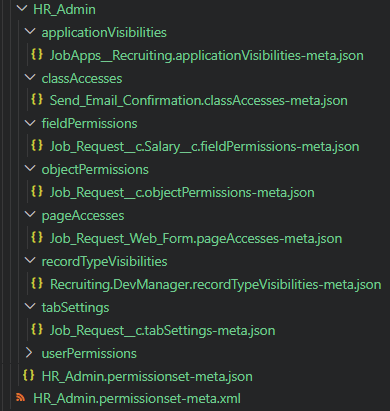Open Job_Request__c.Salary__c.fieldPermissions-meta.json
This screenshot has width=390, height=411.
point(205,147)
